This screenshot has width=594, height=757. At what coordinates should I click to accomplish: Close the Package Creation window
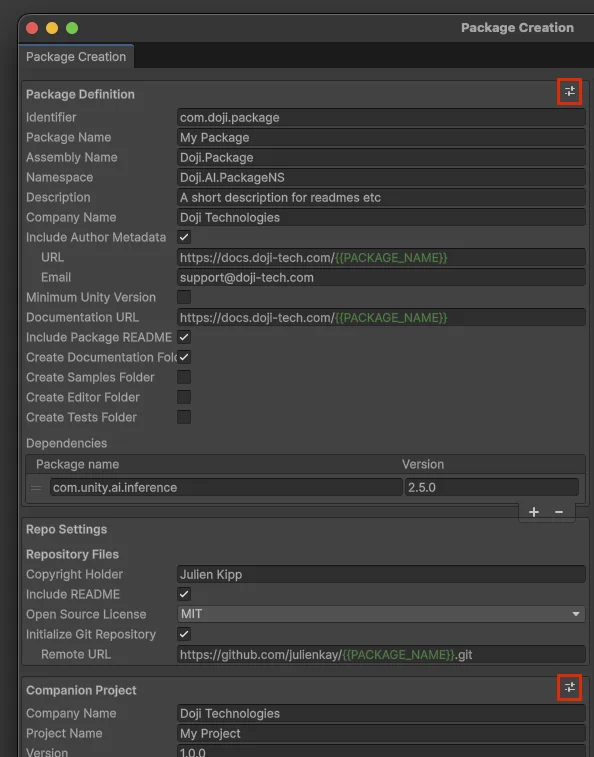pos(32,28)
